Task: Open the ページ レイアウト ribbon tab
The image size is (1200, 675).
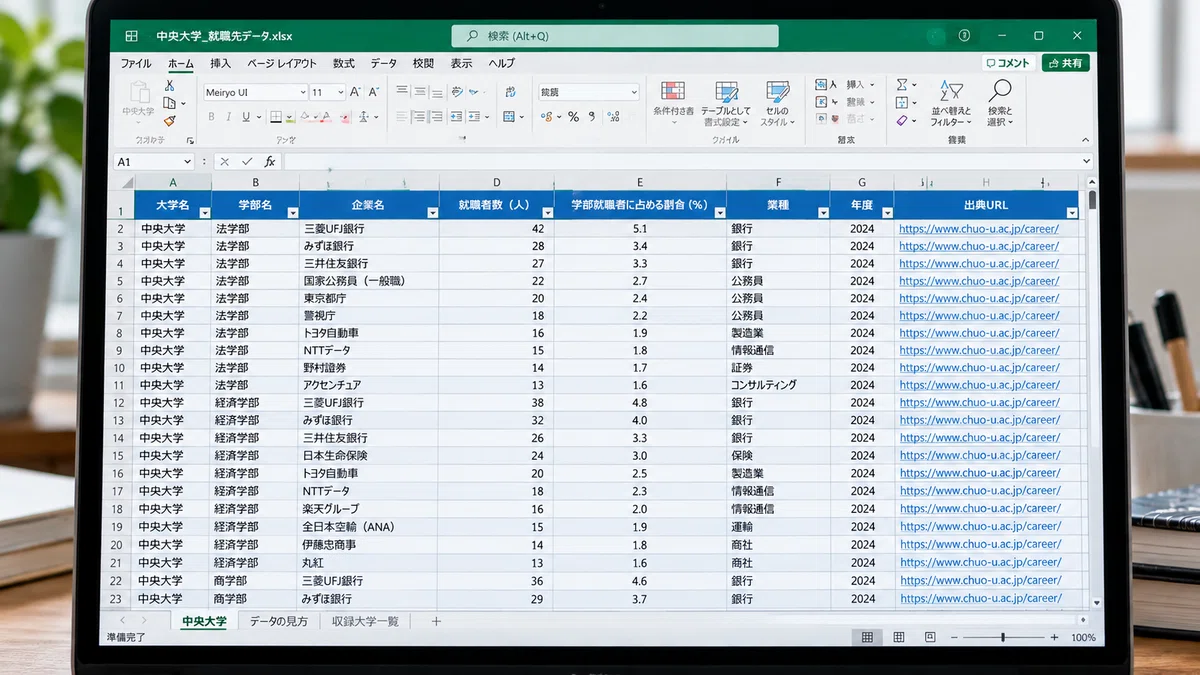Action: click(x=282, y=63)
